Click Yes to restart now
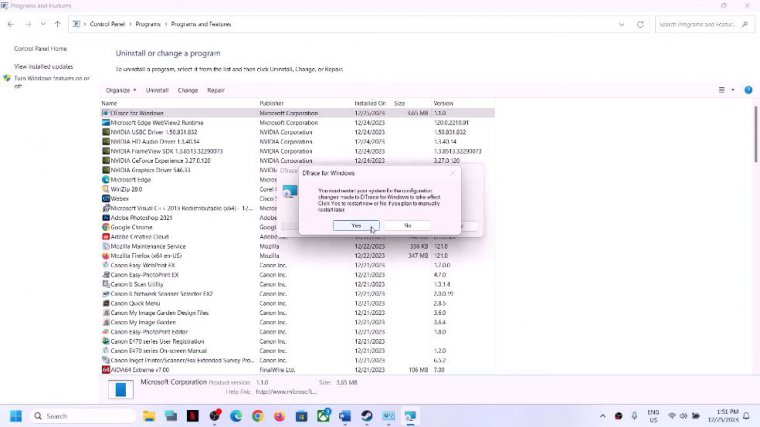 pyautogui.click(x=355, y=225)
